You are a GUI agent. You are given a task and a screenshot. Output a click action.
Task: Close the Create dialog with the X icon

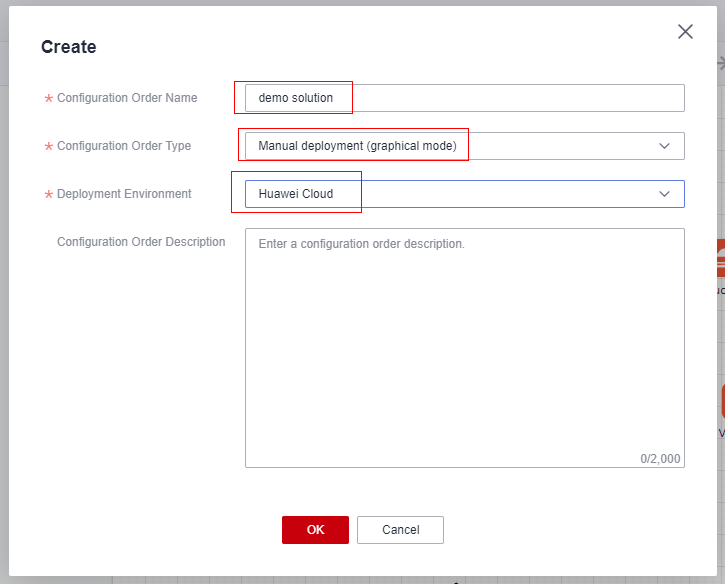685,32
